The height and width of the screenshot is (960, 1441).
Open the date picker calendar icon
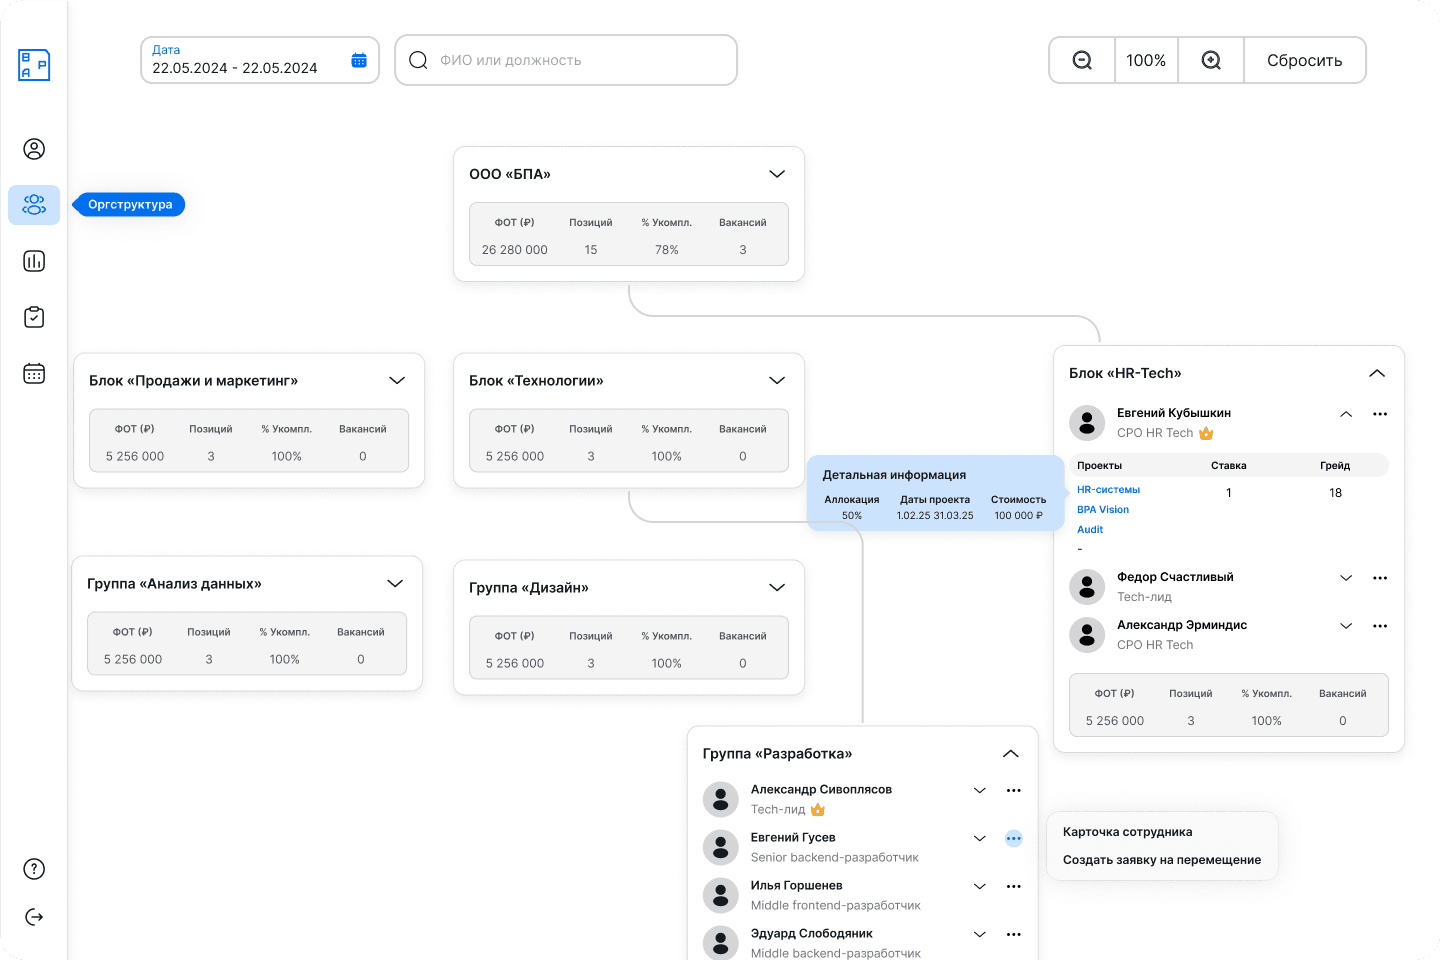point(359,60)
